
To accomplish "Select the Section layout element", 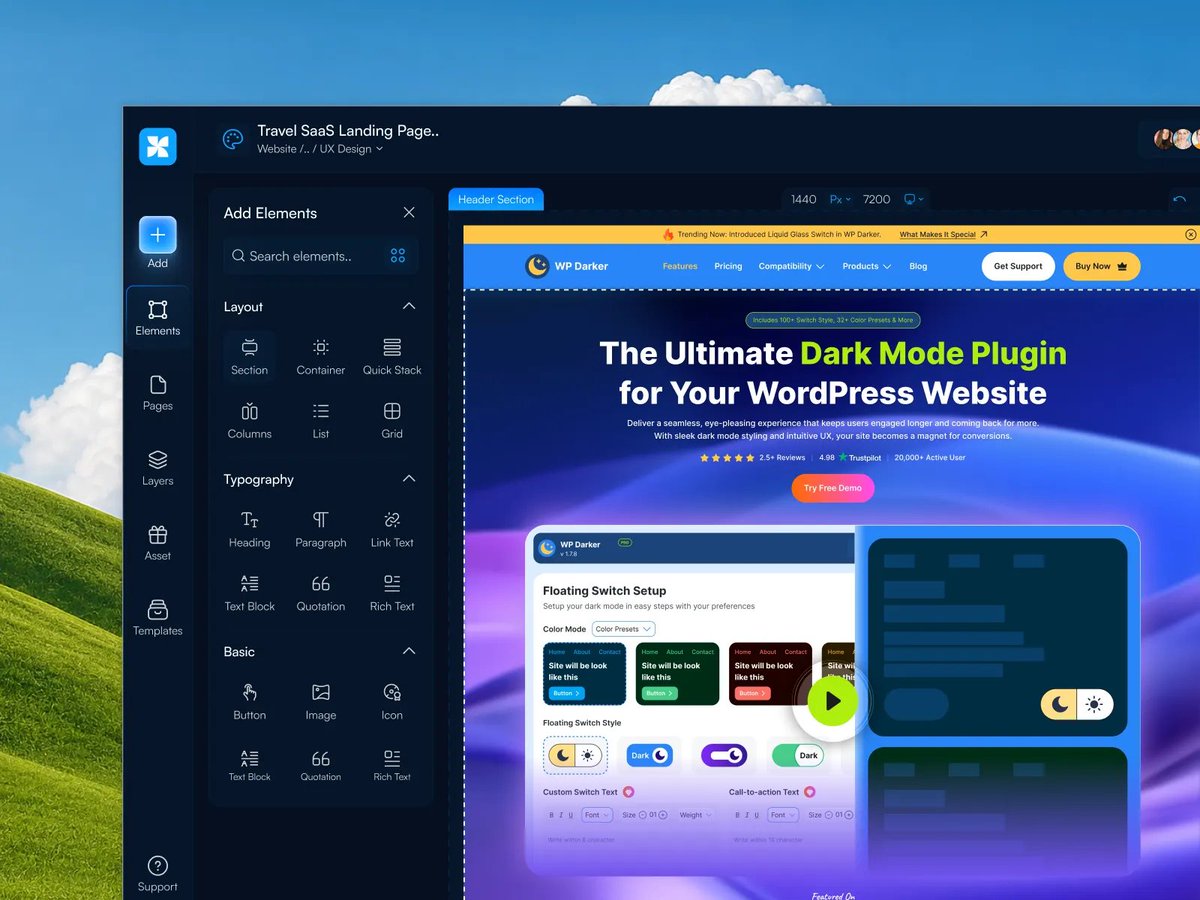I will [x=250, y=356].
